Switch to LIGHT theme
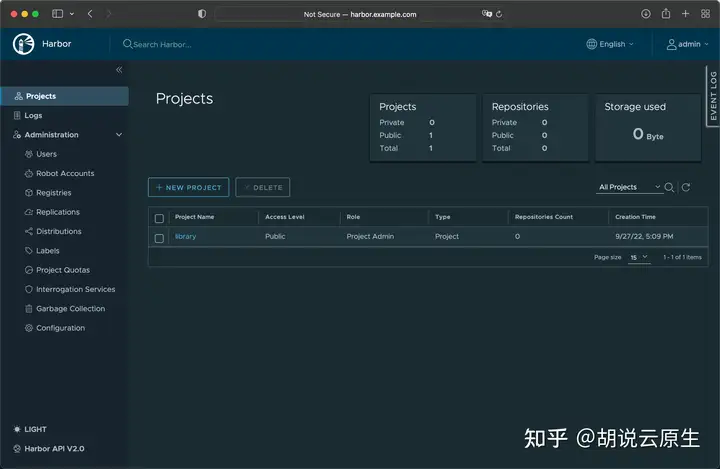This screenshot has height=469, width=720. pos(30,429)
